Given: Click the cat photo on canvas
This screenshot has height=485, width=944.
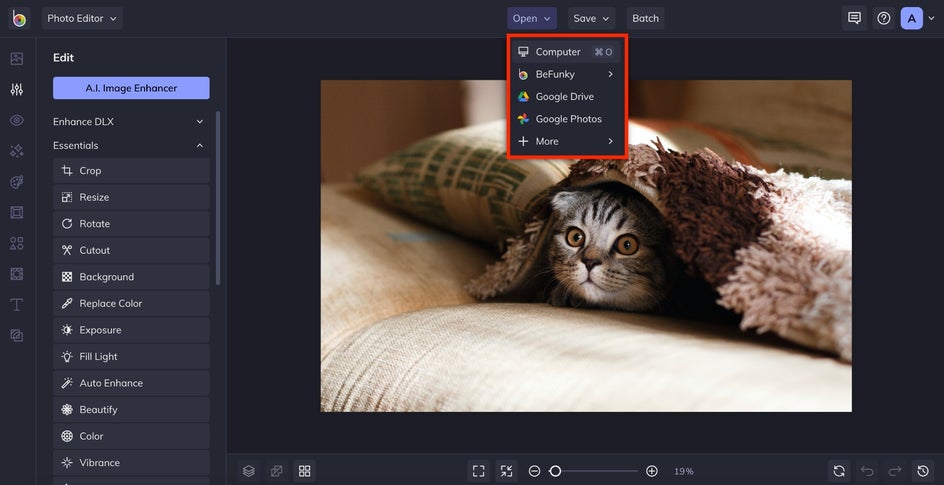Looking at the screenshot, I should click(x=586, y=246).
